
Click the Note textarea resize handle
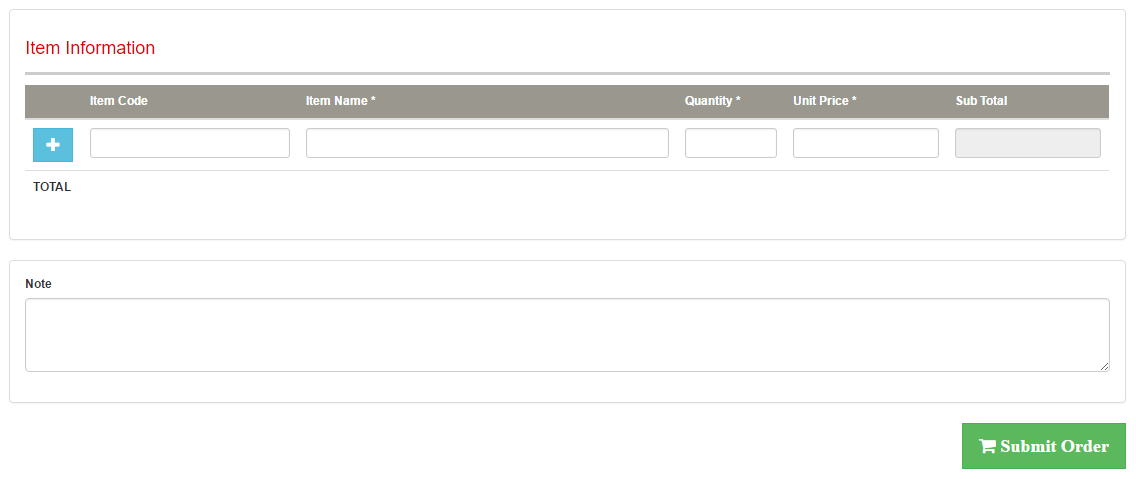tap(1104, 366)
